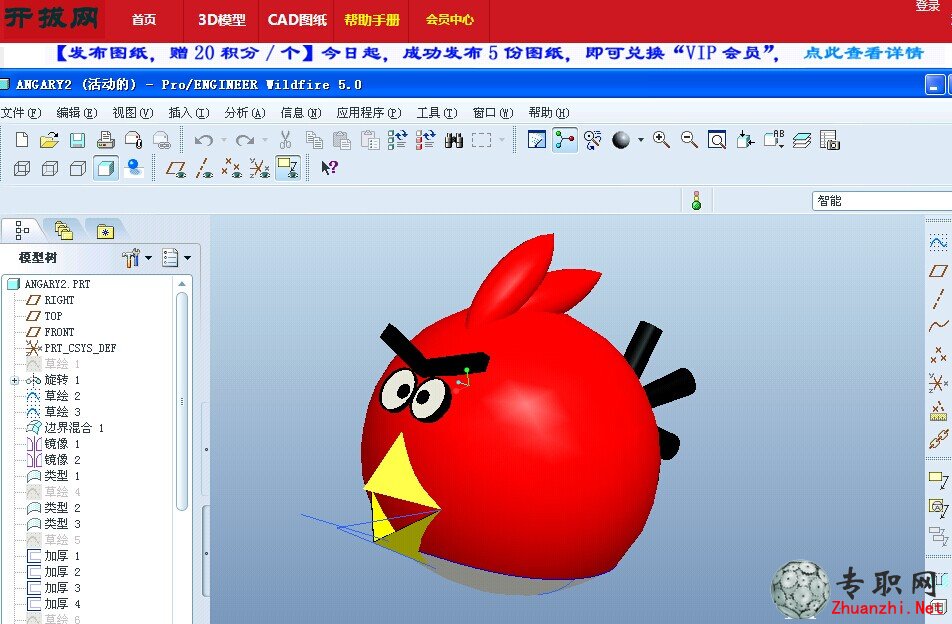Click the context-sensitive help cursor icon
The height and width of the screenshot is (624, 952).
pyautogui.click(x=329, y=168)
